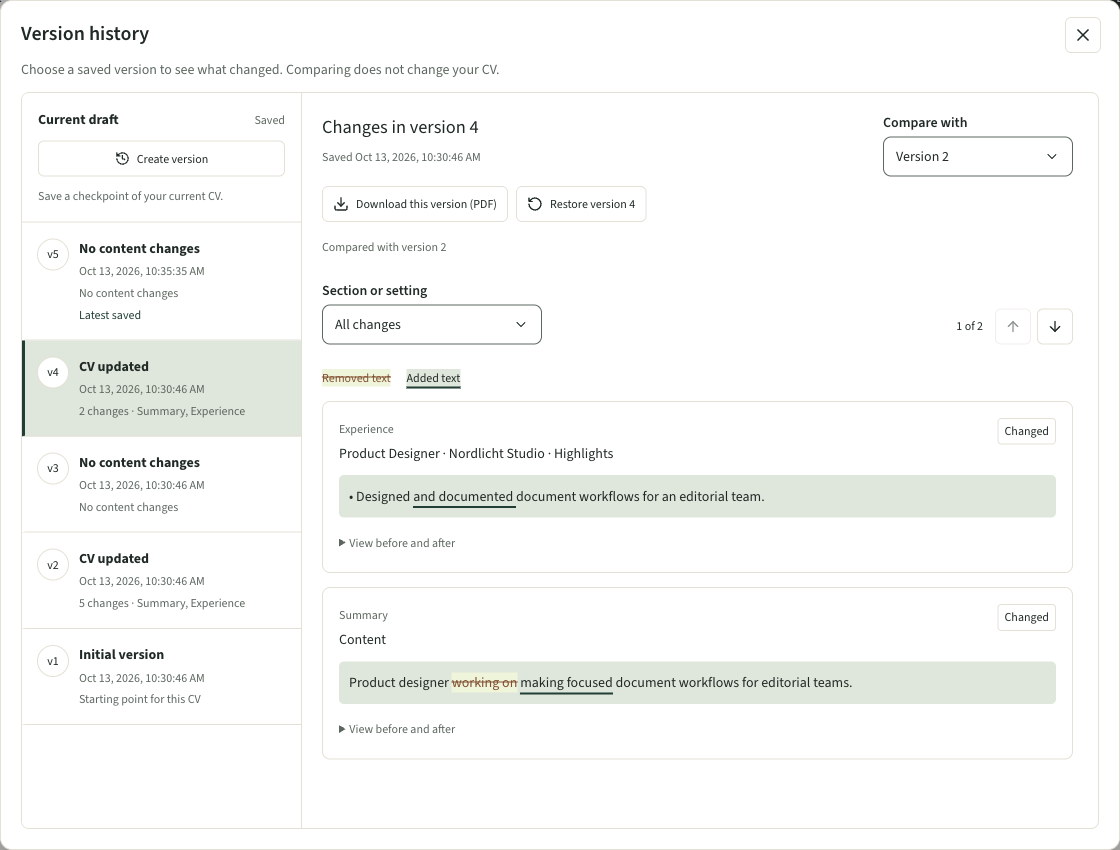Screen dimensions: 1120x850
Task: Select version v4 CV updated
Action: [162, 389]
